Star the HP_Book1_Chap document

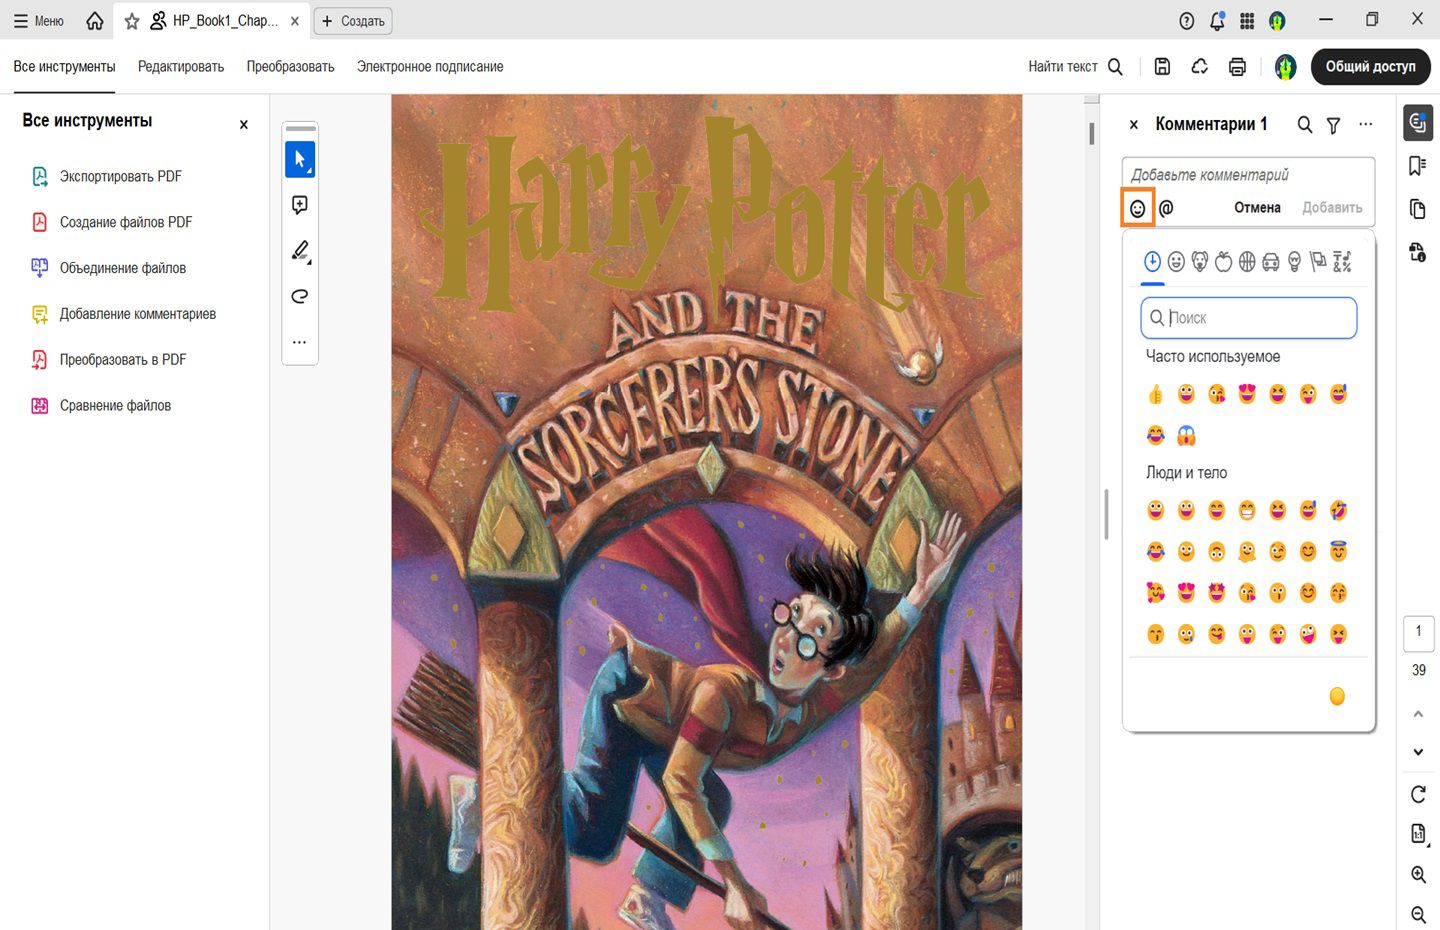132,20
